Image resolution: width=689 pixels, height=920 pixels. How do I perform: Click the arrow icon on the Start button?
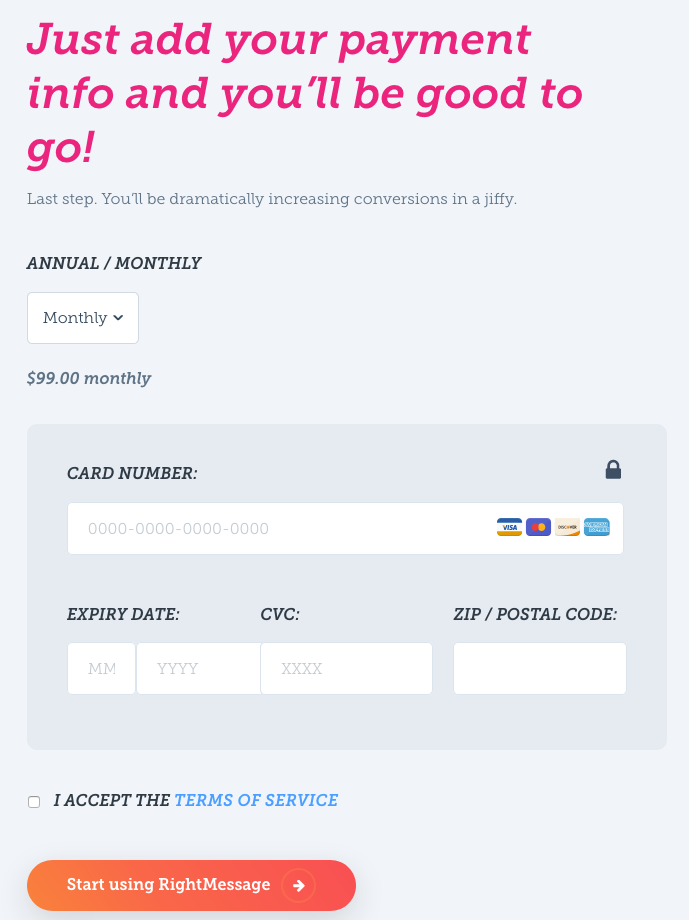click(x=299, y=885)
